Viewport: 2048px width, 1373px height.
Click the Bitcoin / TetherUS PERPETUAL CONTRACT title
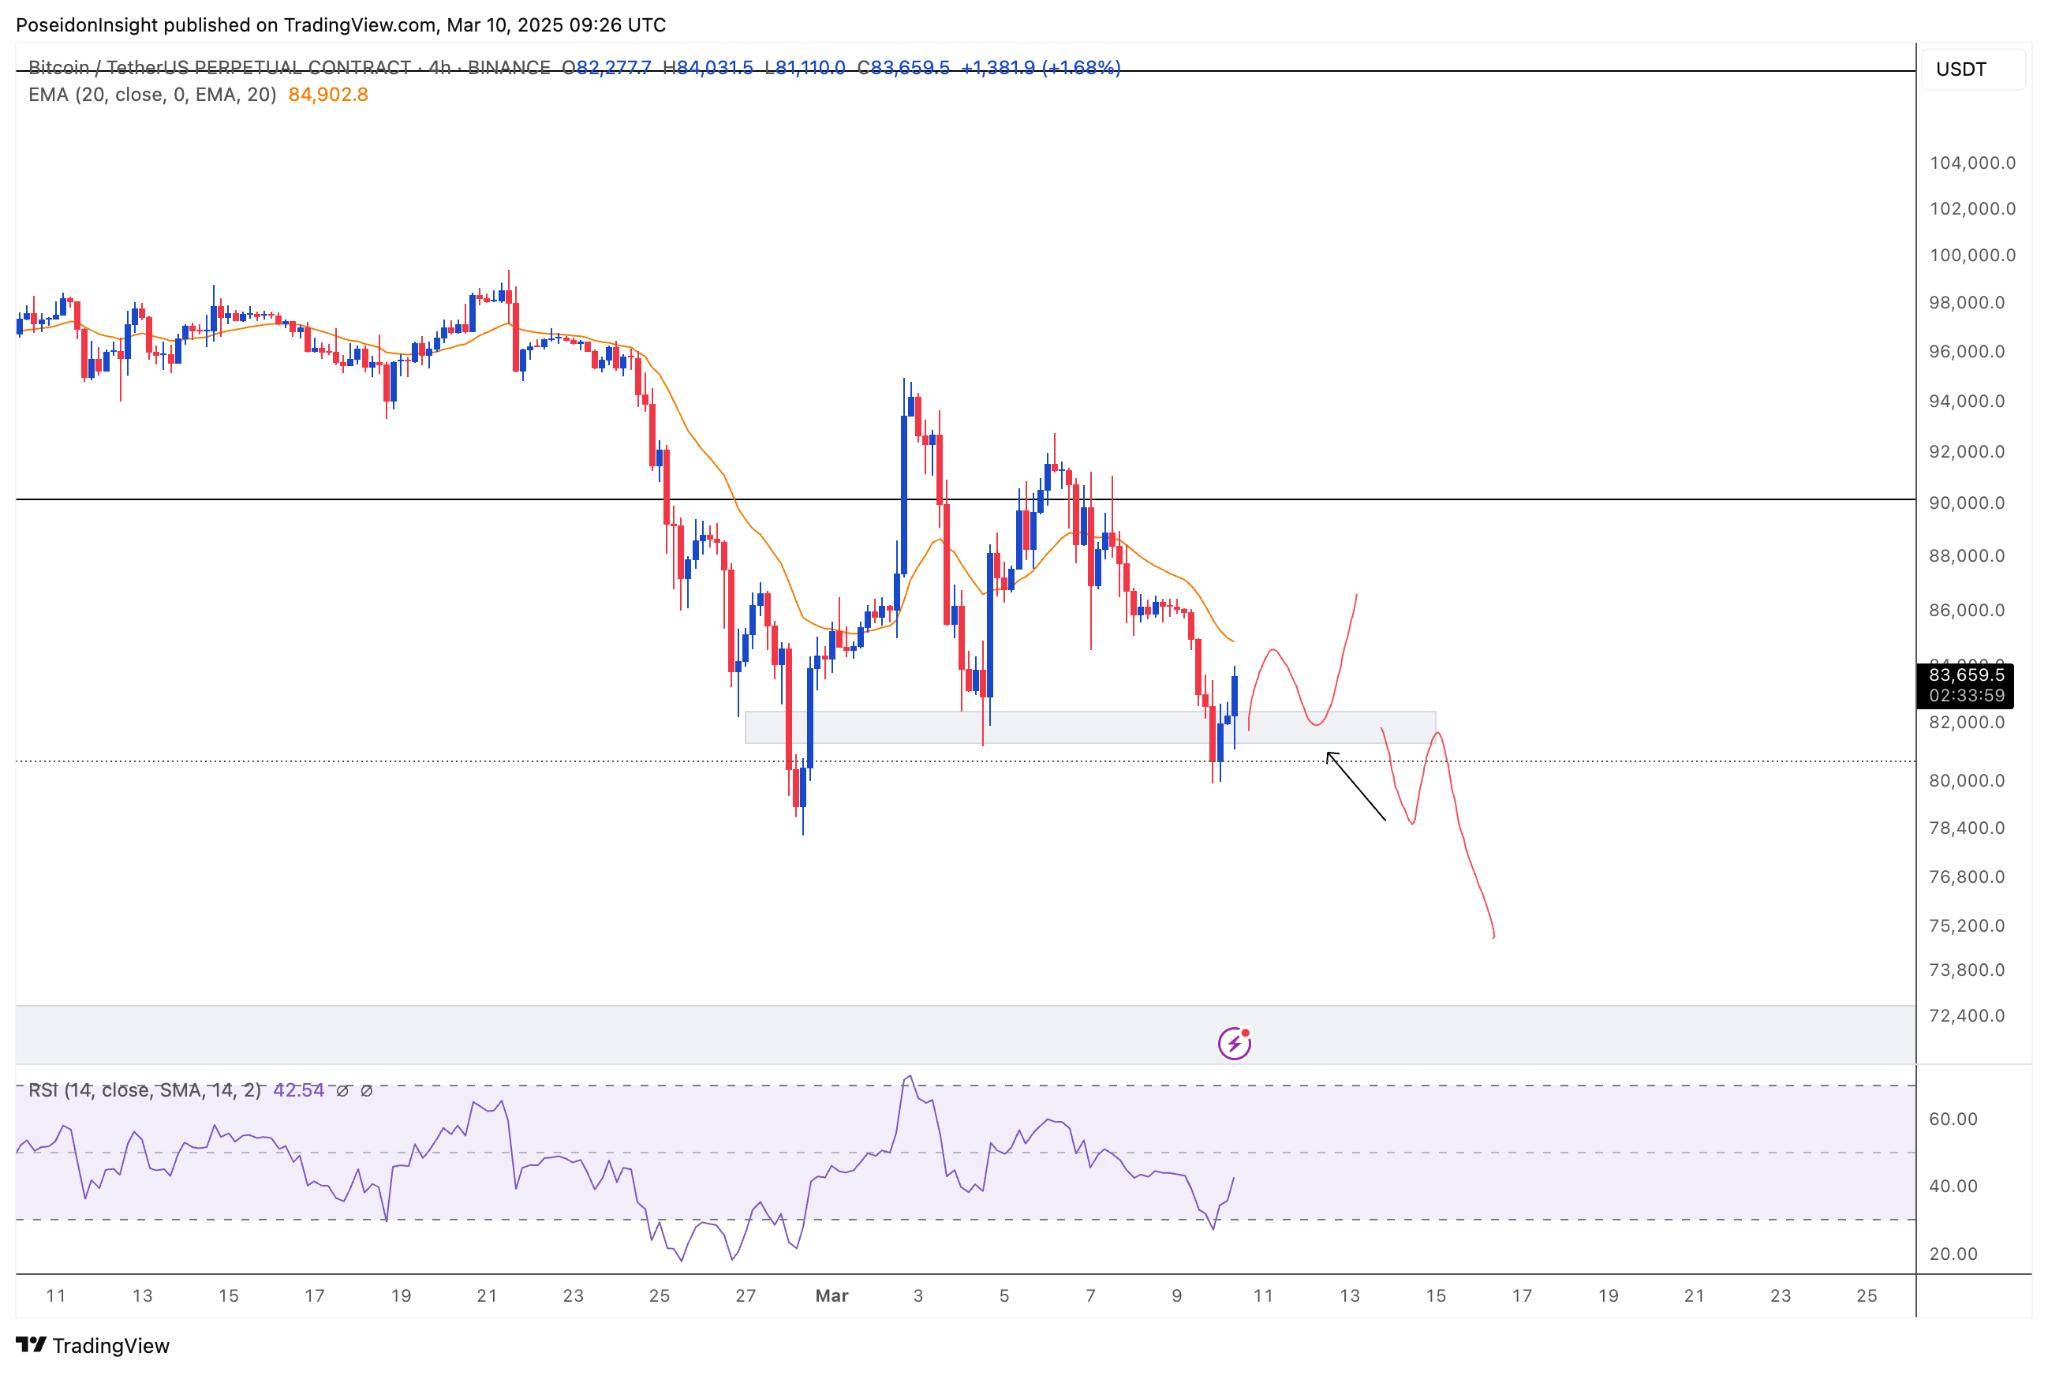coord(219,67)
